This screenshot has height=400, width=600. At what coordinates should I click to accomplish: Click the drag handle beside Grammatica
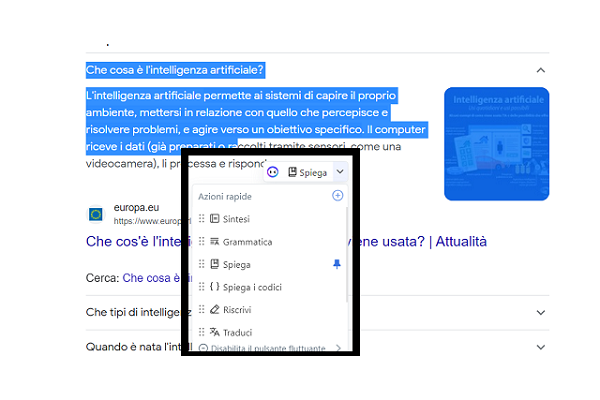tap(202, 242)
